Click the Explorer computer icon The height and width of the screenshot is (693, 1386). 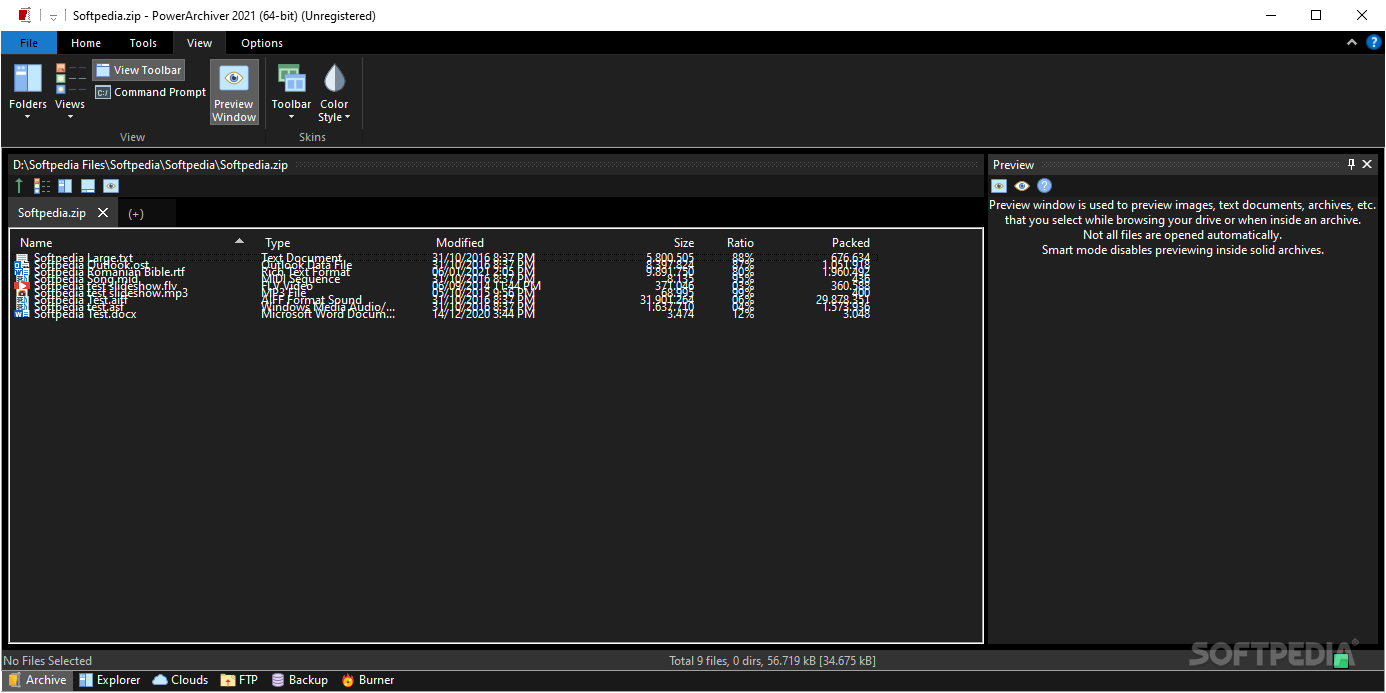pos(86,680)
